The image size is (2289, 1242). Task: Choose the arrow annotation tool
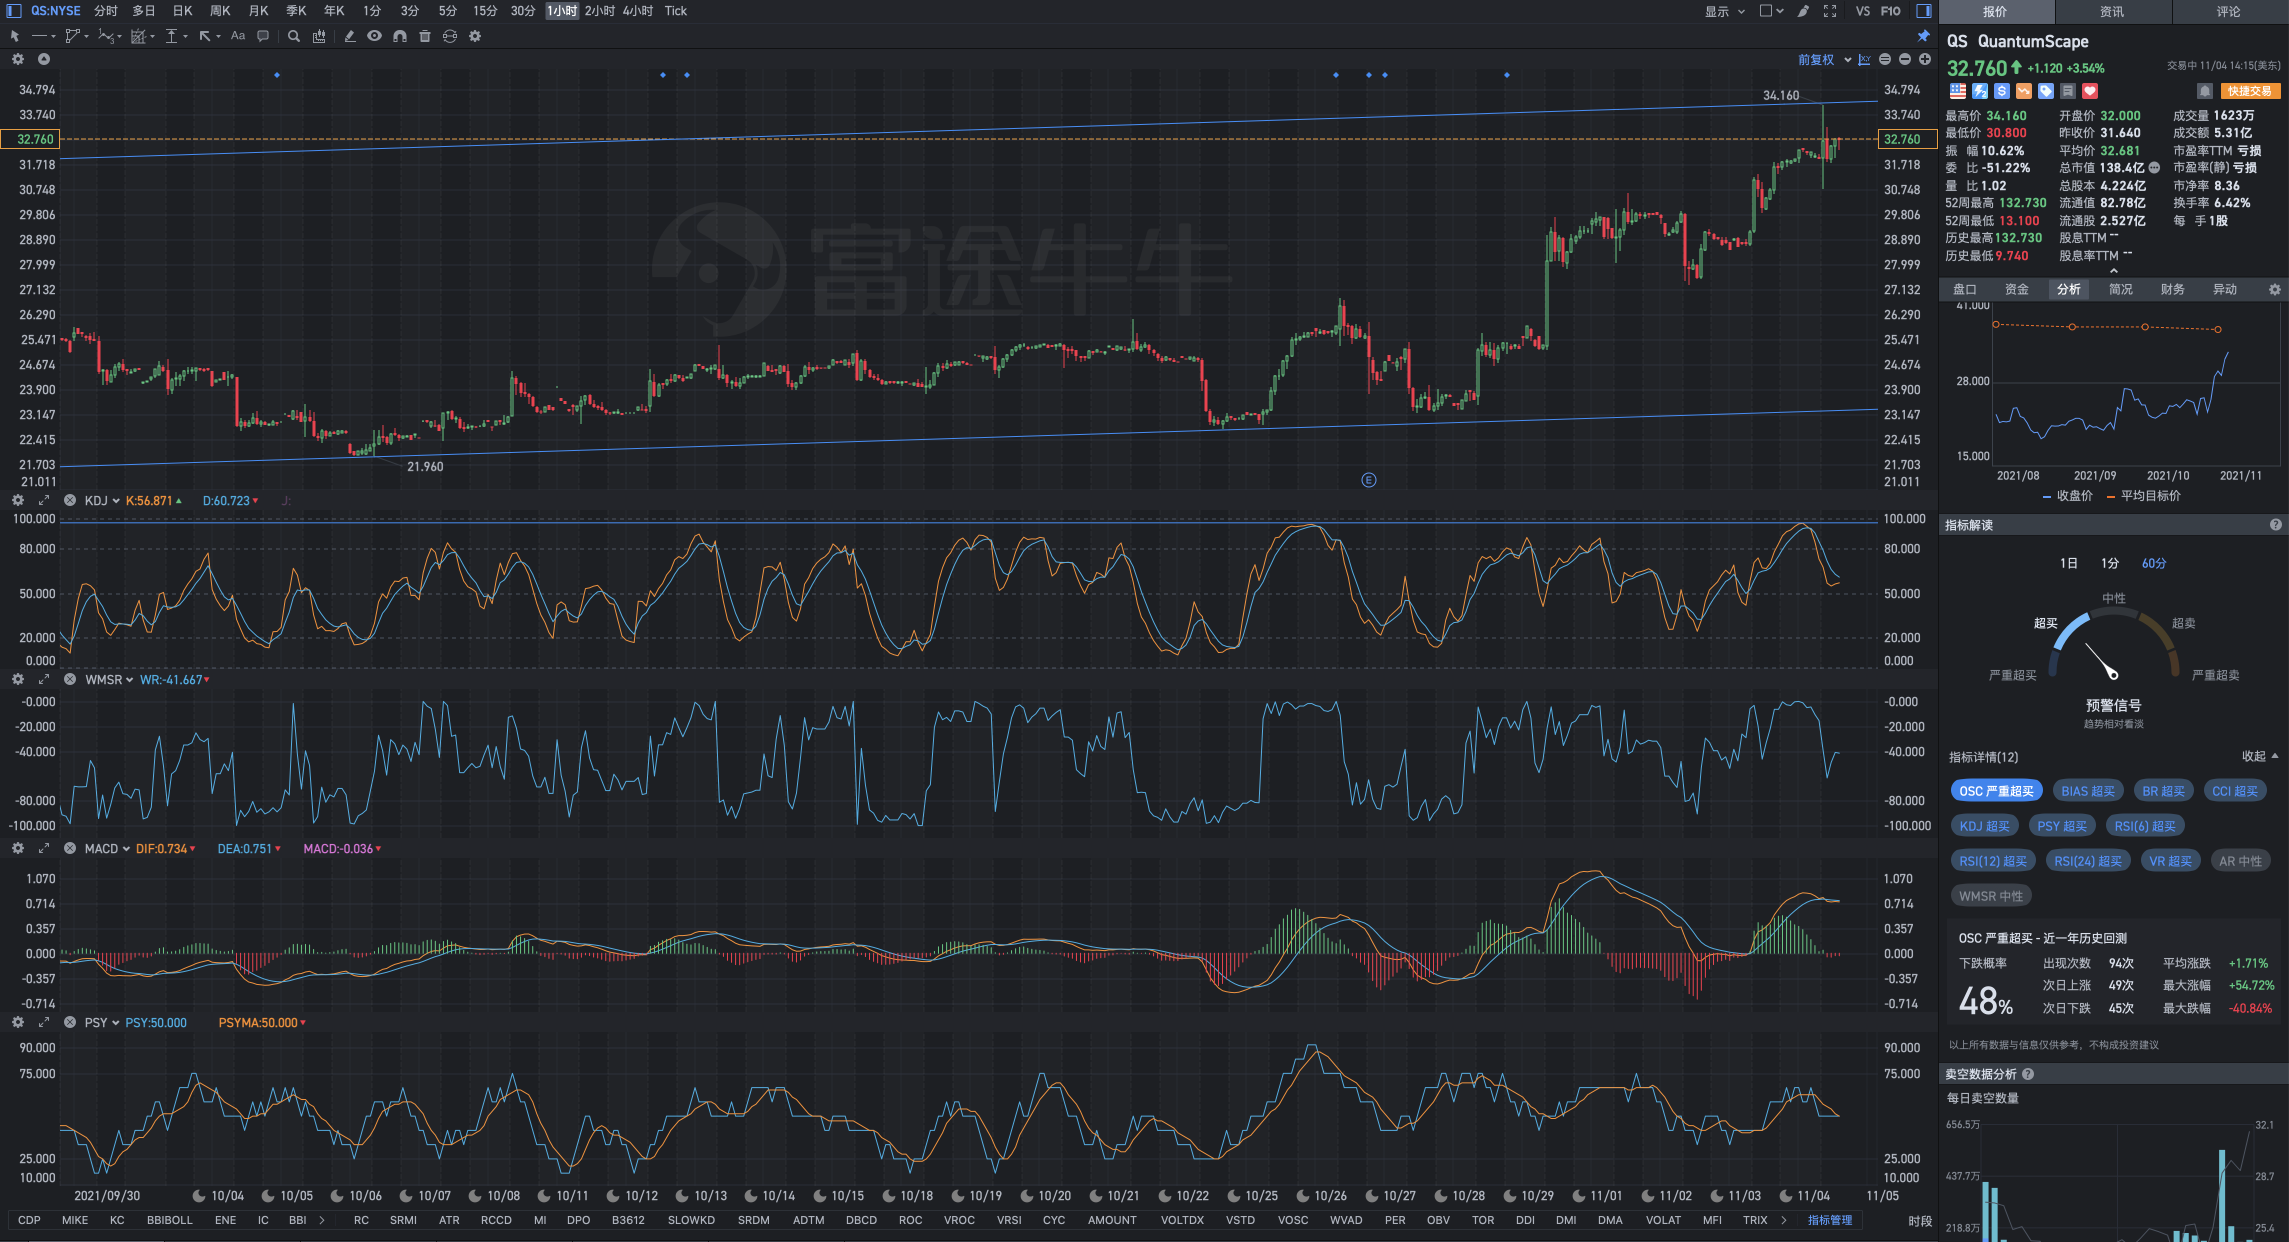[x=207, y=36]
